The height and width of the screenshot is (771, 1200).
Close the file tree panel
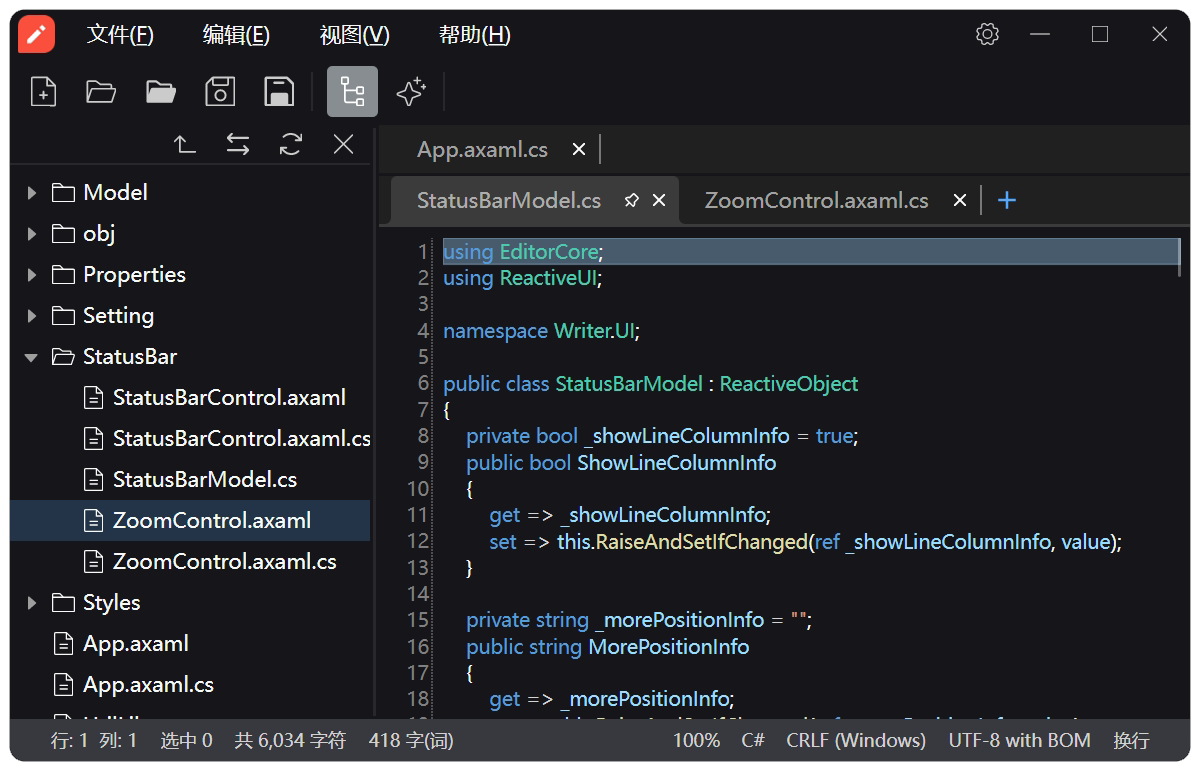click(344, 145)
